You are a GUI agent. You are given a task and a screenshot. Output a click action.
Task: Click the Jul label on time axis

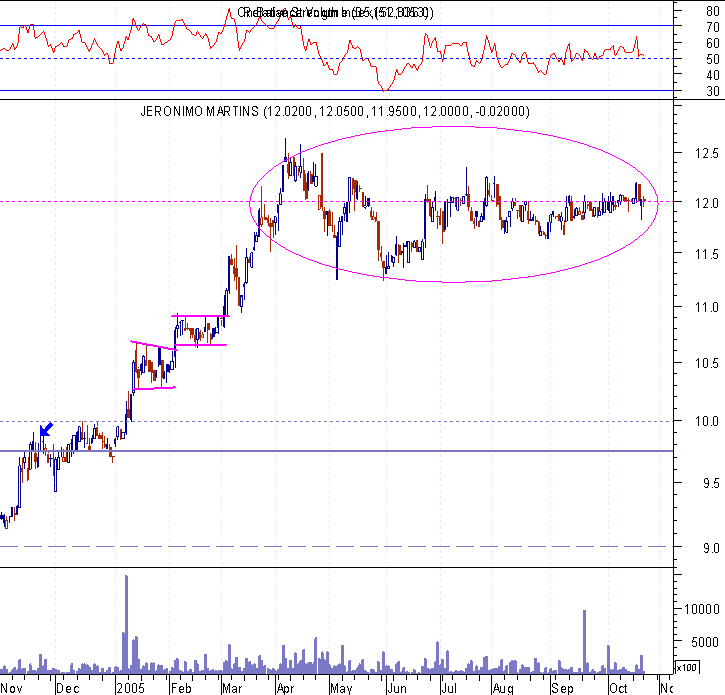[449, 688]
